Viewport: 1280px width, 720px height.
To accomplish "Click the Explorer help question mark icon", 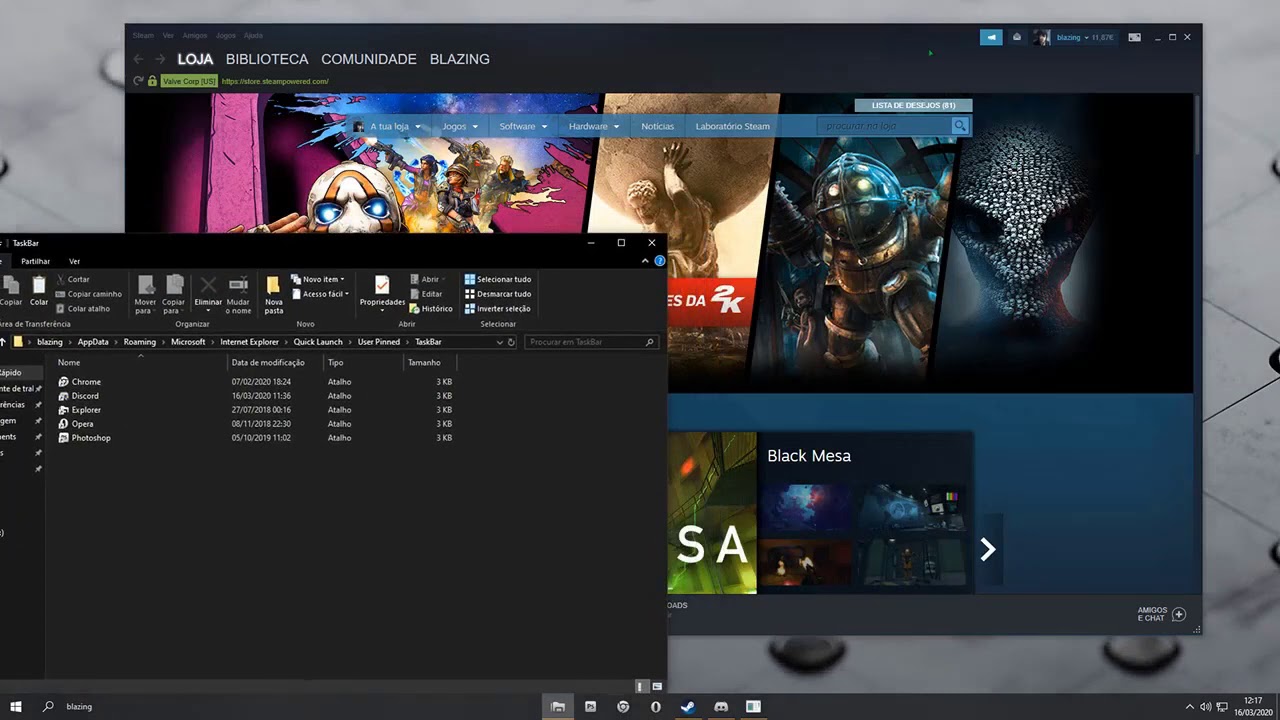I will [x=660, y=261].
